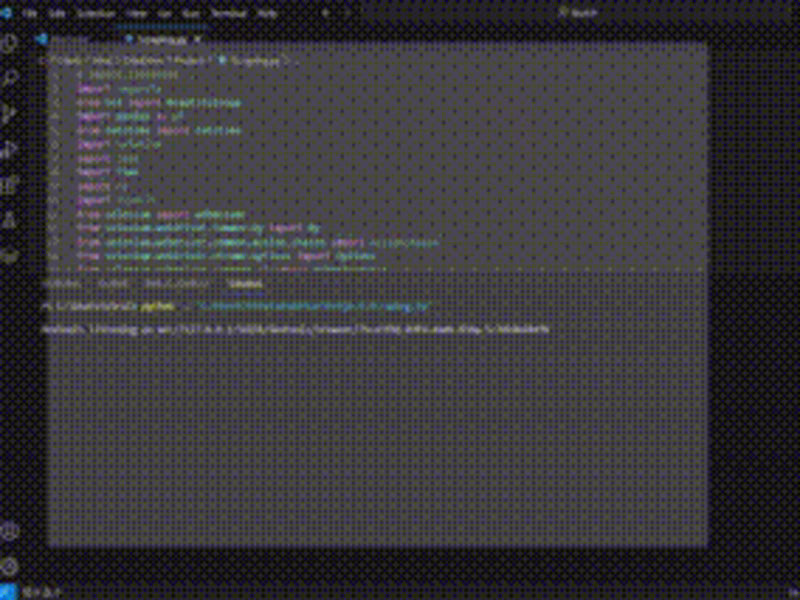Image resolution: width=800 pixels, height=600 pixels.
Task: Open the Terminal menu
Action: coord(229,13)
